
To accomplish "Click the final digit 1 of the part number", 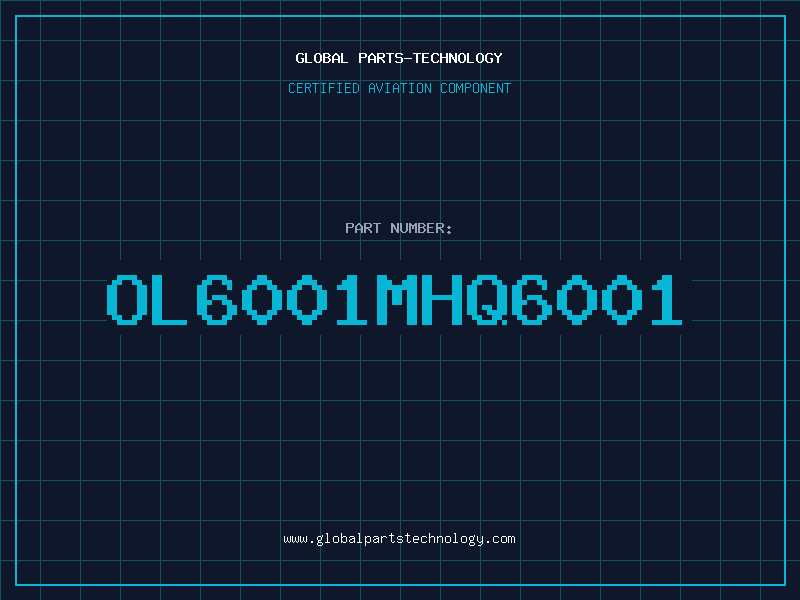I will (666, 299).
